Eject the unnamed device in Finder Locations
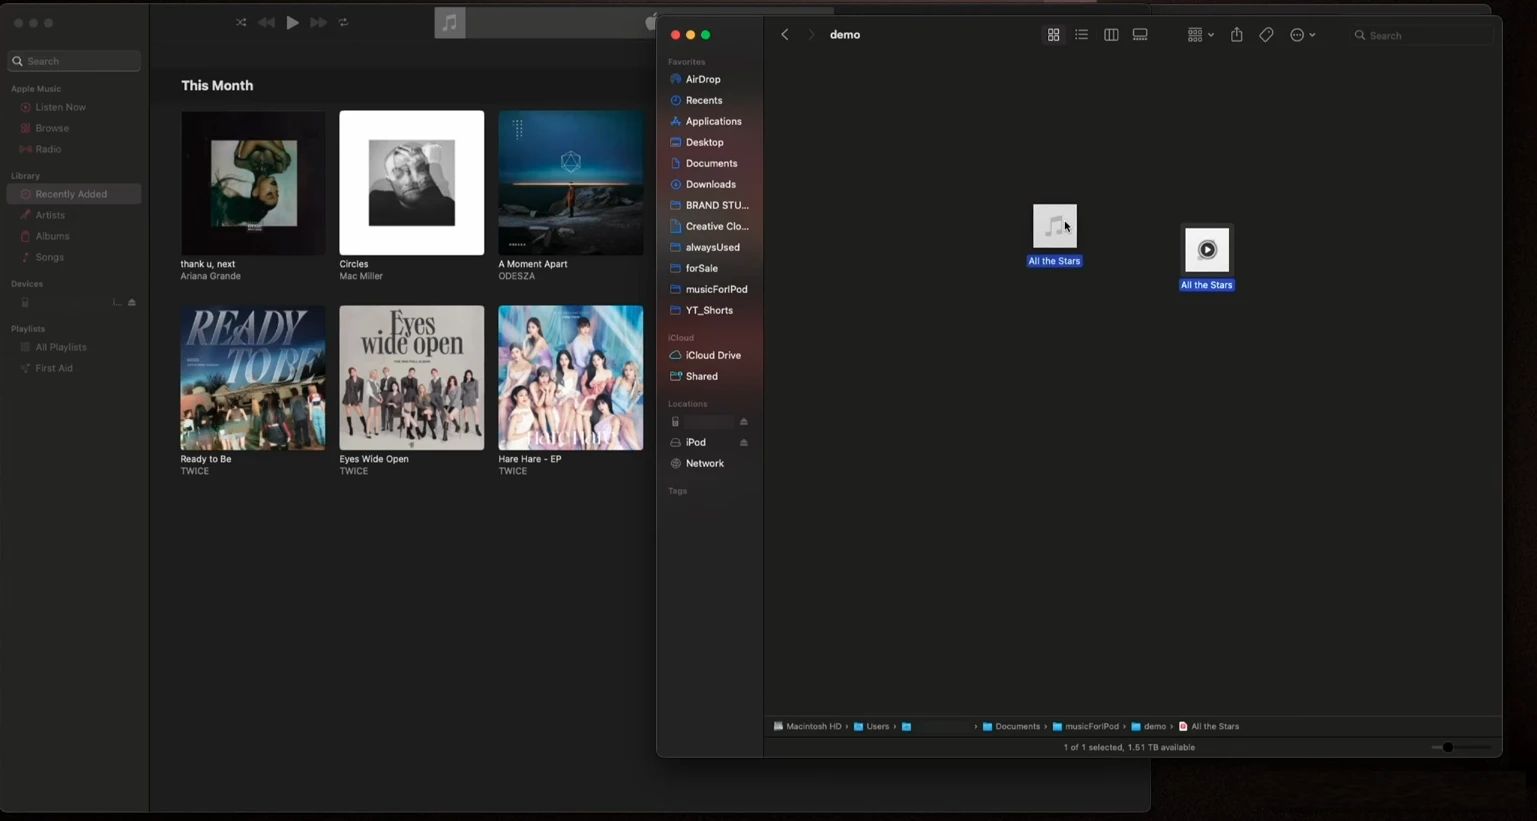Viewport: 1537px width, 821px height. pos(743,421)
